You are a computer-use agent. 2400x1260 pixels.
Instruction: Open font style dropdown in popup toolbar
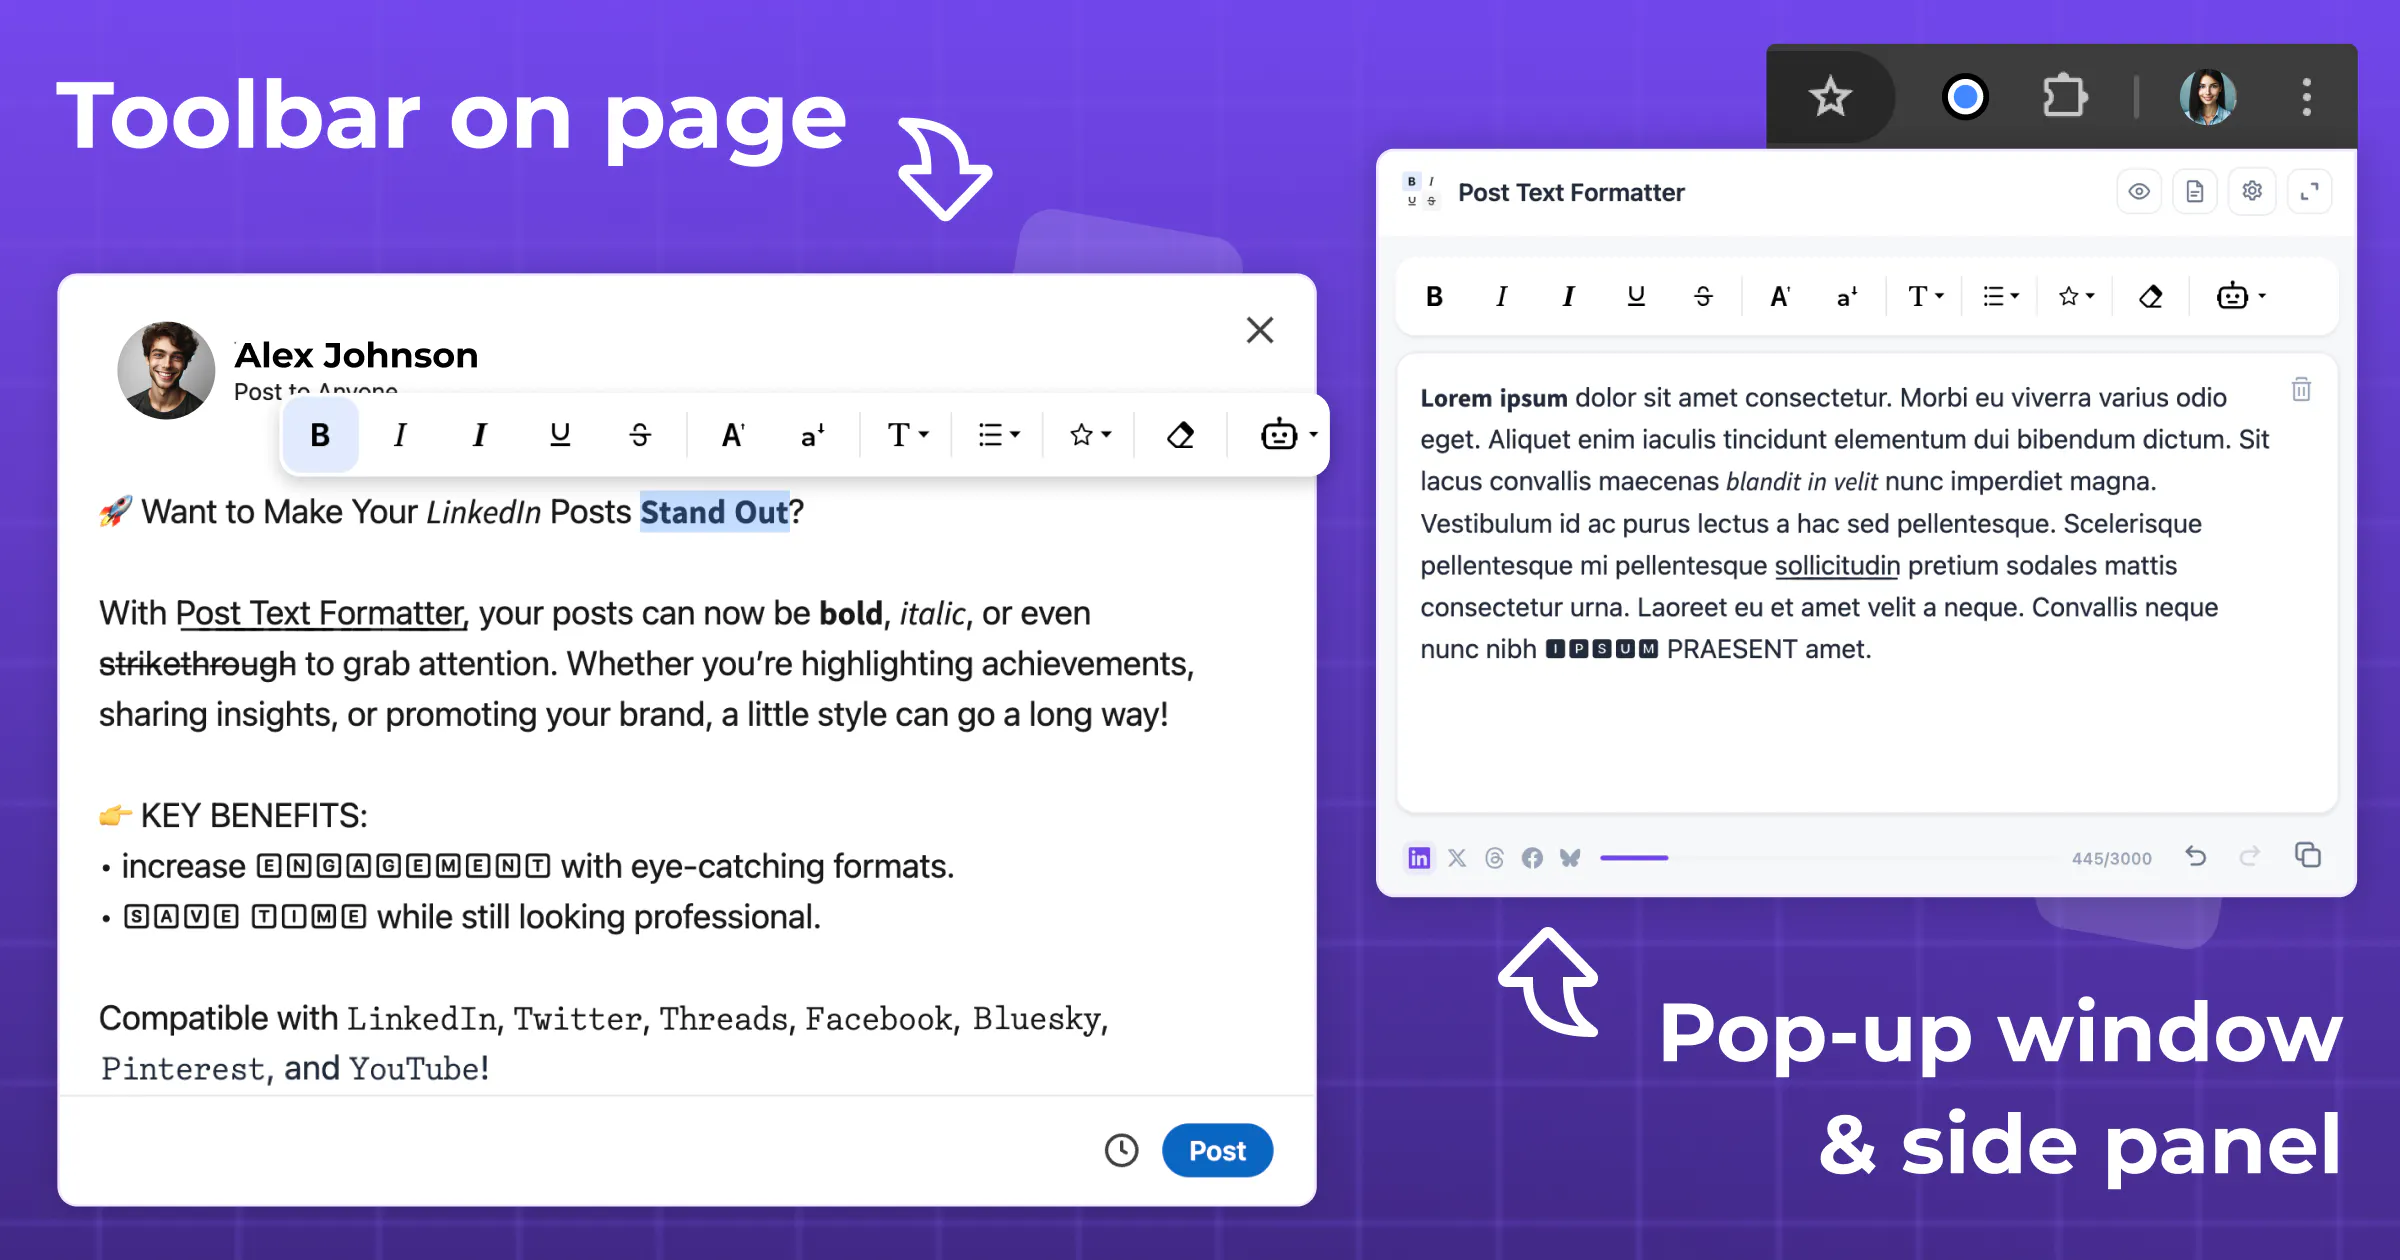click(x=1925, y=296)
